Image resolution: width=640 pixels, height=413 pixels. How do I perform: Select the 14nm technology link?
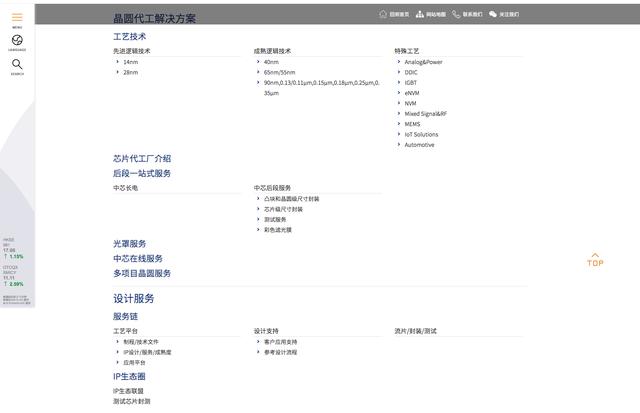coord(131,62)
